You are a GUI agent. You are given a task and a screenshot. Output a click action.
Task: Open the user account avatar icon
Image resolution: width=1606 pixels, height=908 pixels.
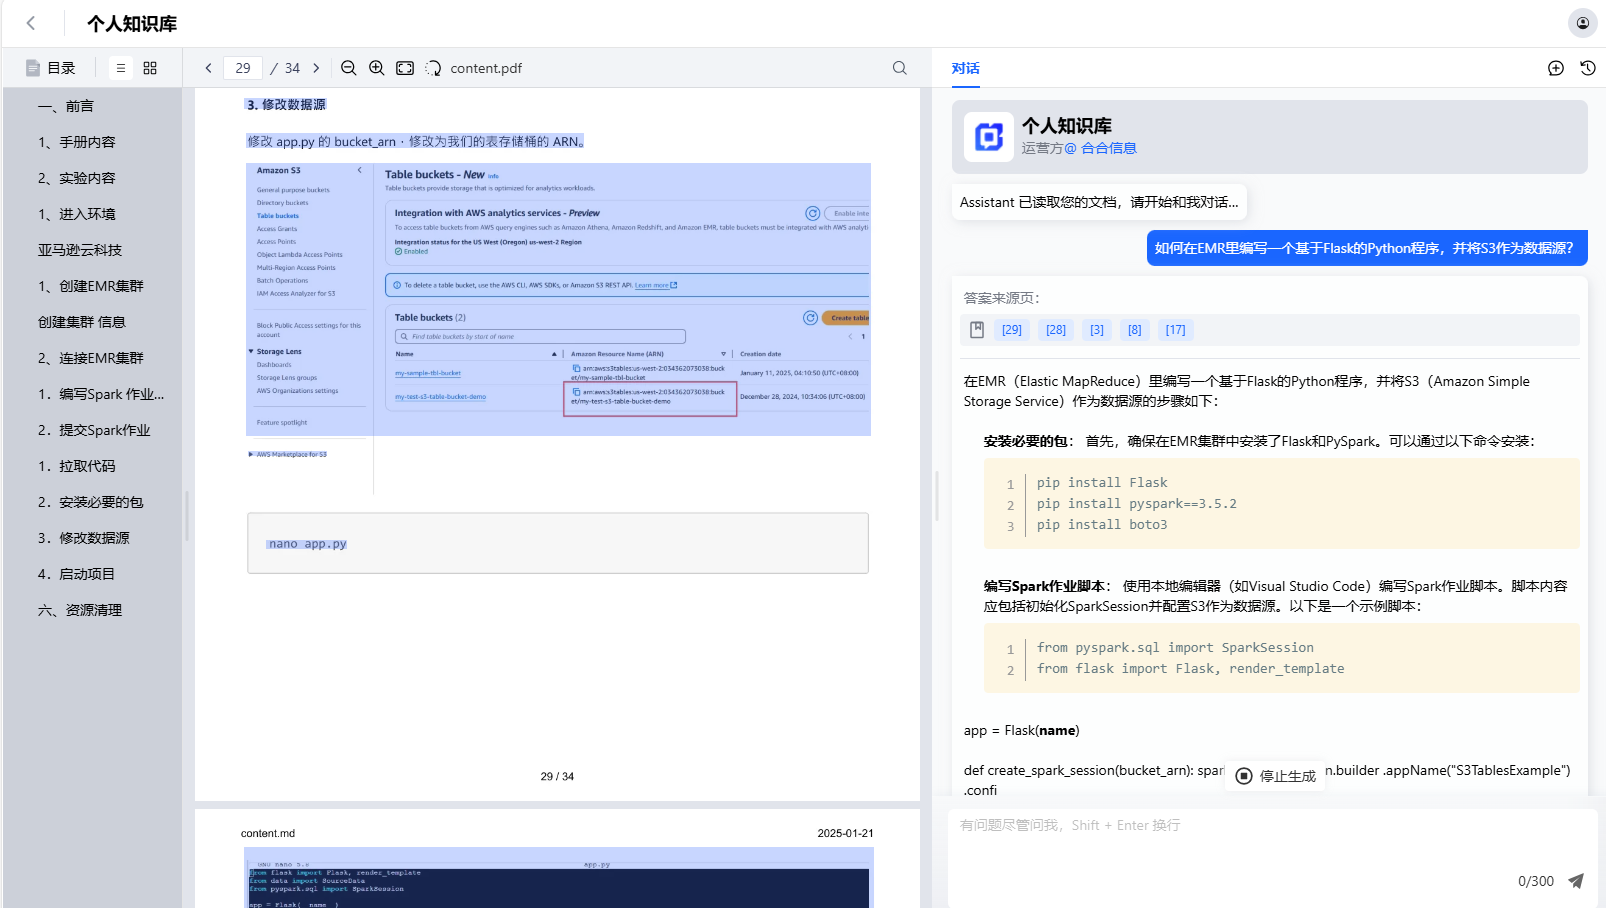1582,23
